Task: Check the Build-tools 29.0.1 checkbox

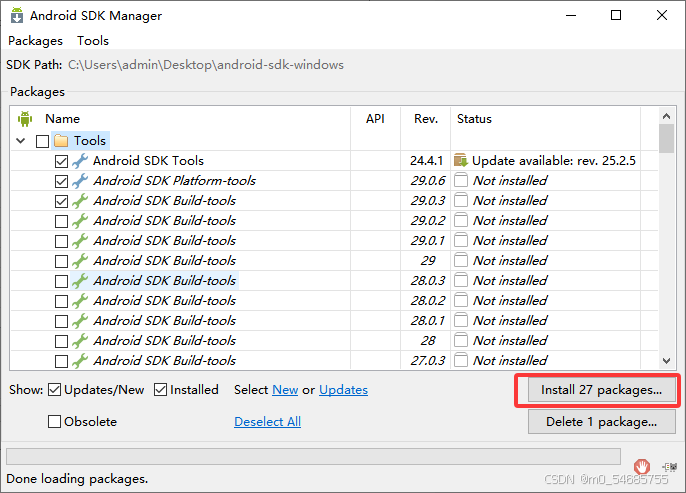Action: pyautogui.click(x=61, y=241)
